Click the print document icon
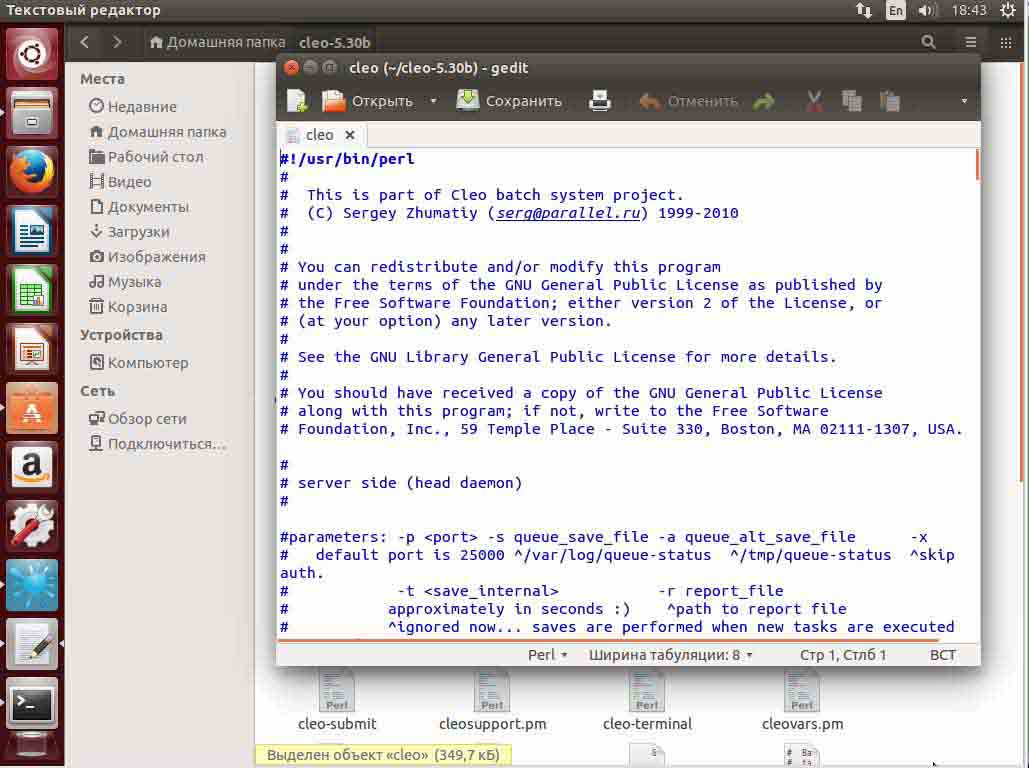Screen dimensions: 1029x768 600,101
